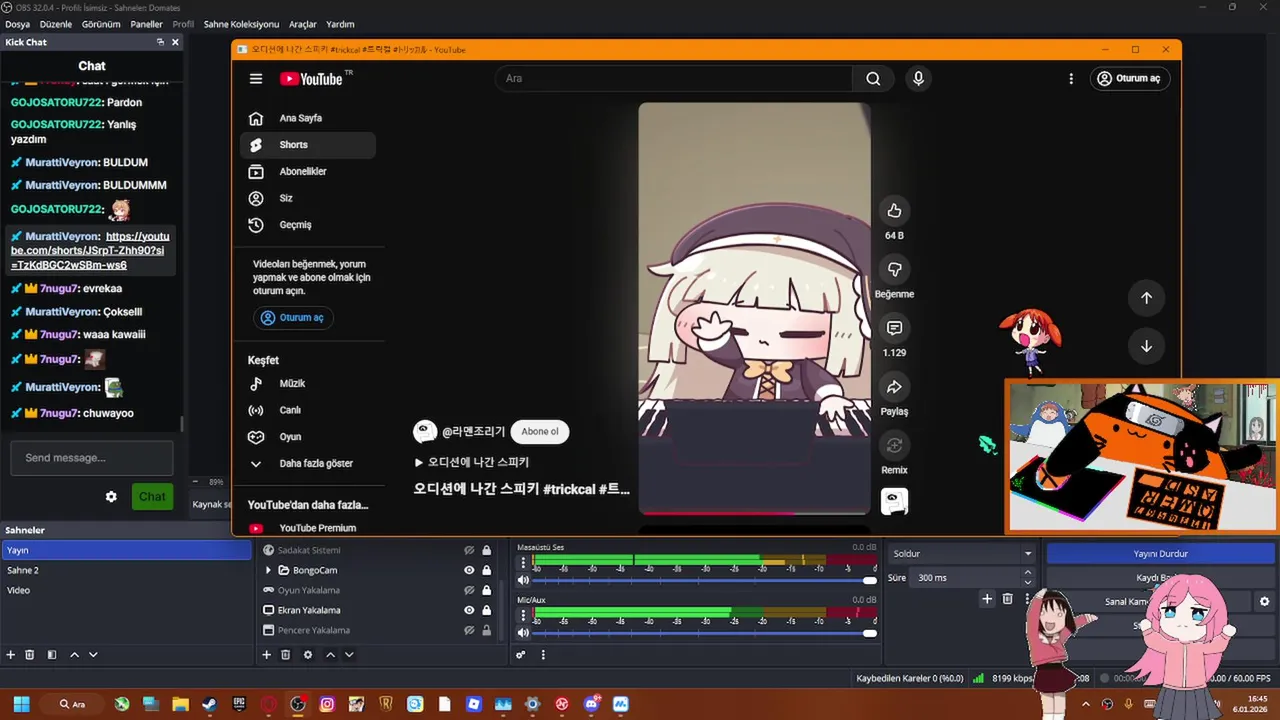Open Instagram from the taskbar
1280x720 pixels.
327,704
